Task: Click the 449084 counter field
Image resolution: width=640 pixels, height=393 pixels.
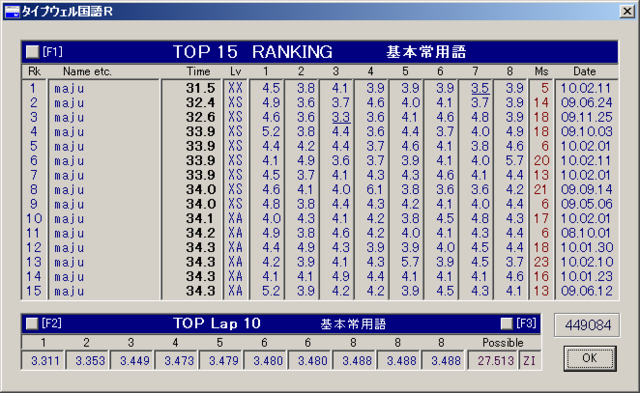Action: click(587, 325)
